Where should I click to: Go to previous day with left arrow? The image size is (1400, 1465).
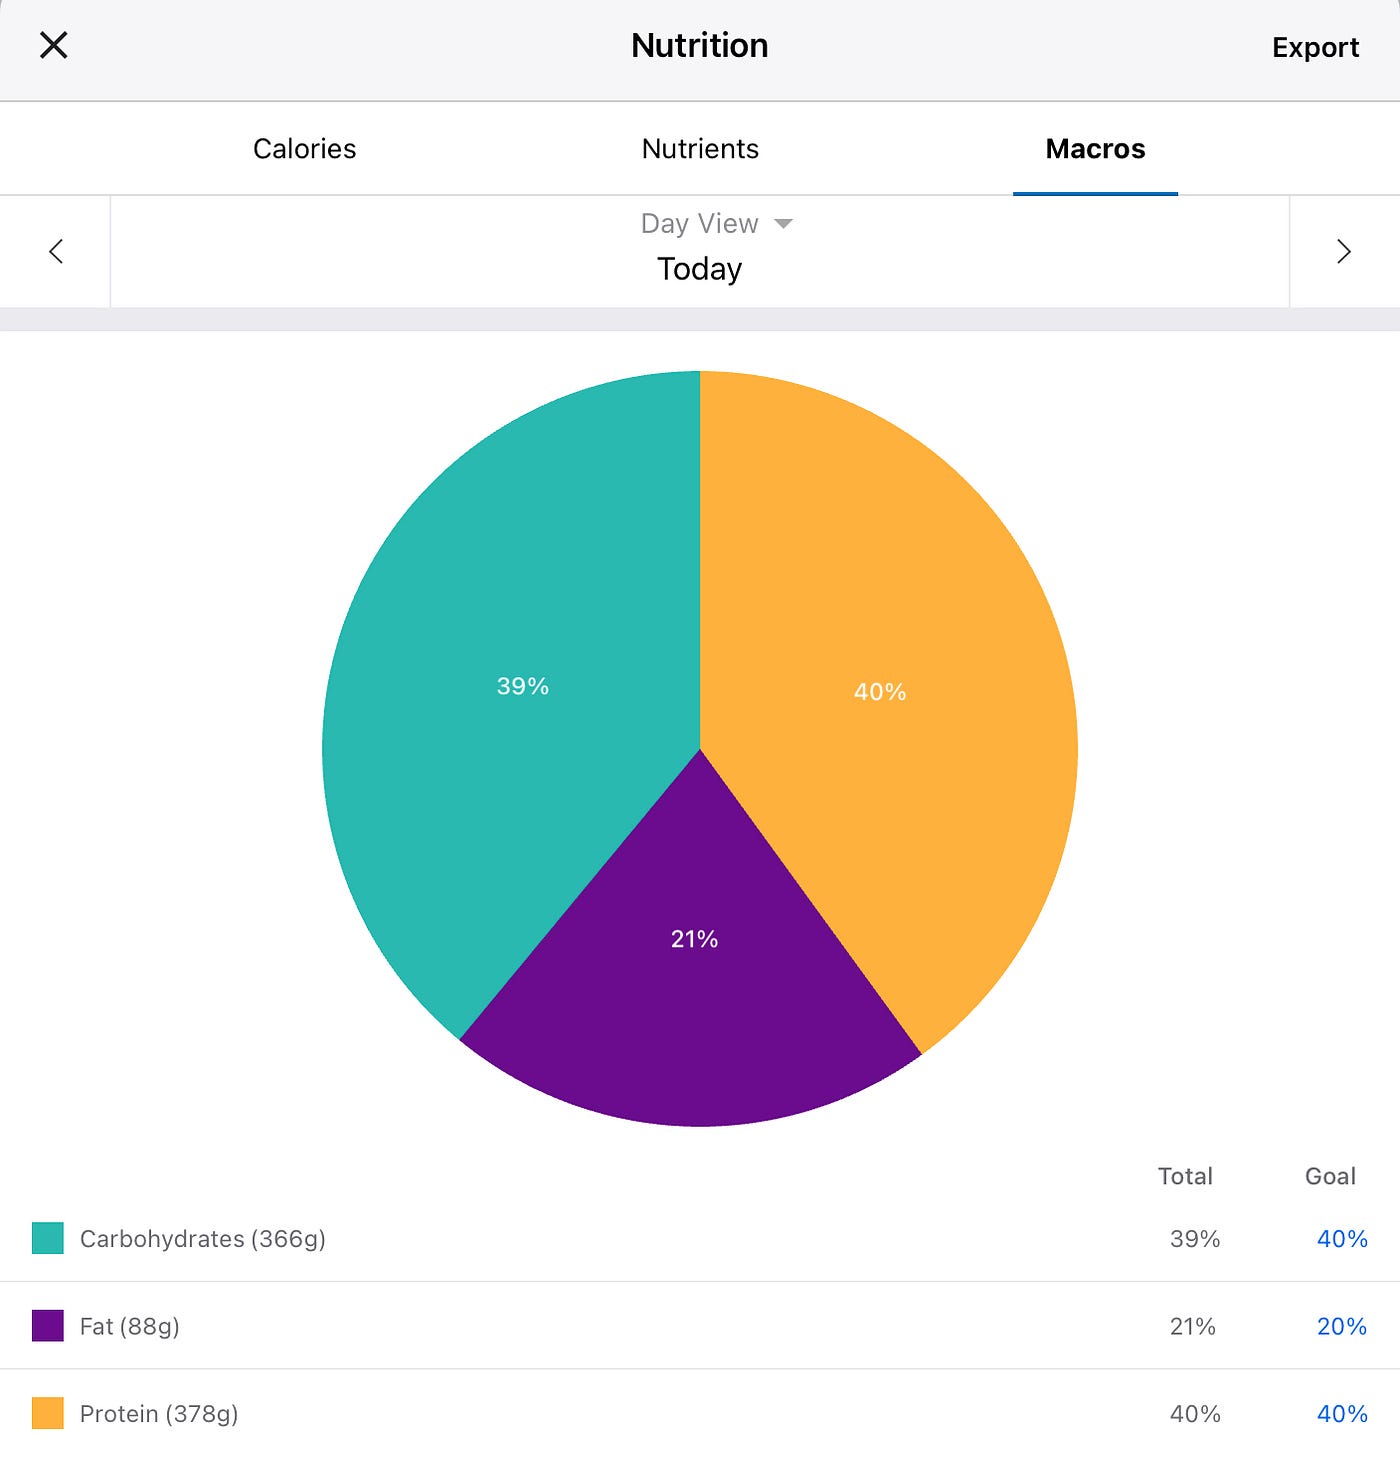[x=56, y=251]
